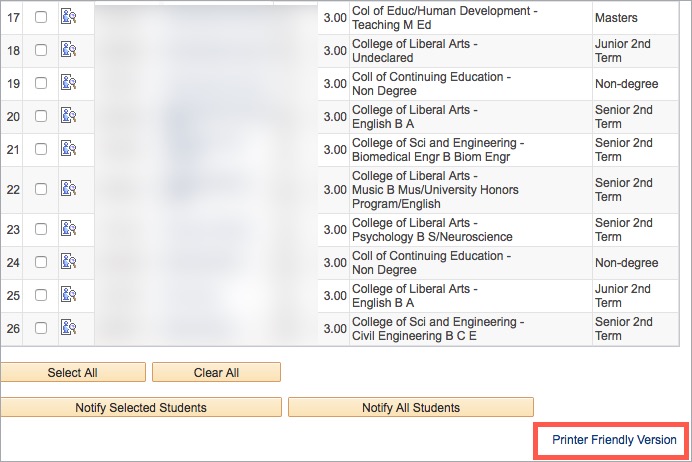Open student detail icon in row 23
Screen dimensions: 692x462
click(68, 229)
